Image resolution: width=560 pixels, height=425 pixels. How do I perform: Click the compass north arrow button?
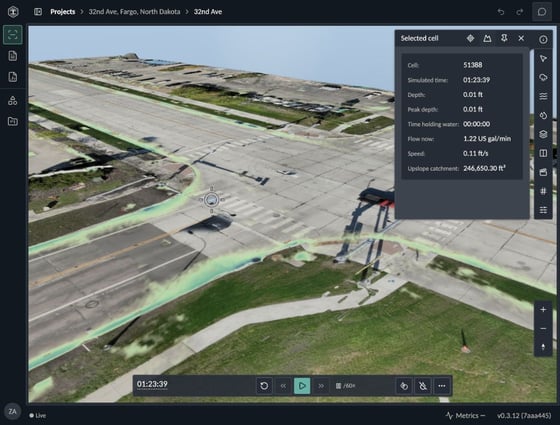tap(543, 347)
